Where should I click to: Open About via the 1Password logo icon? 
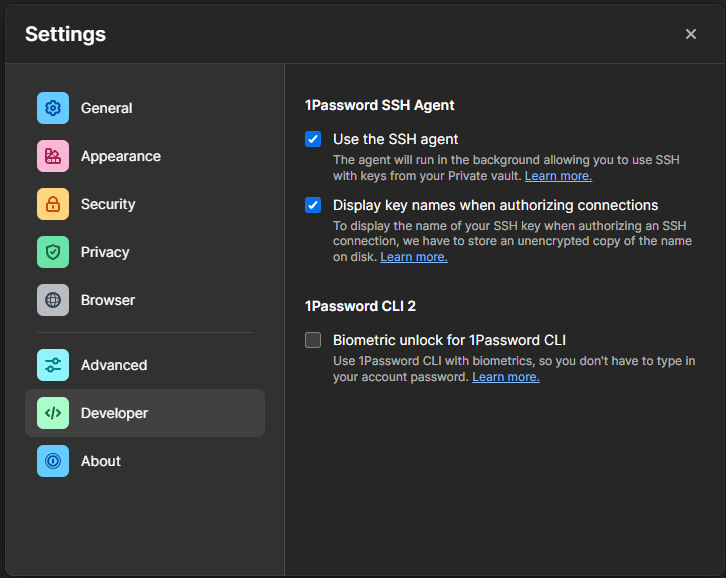point(53,461)
